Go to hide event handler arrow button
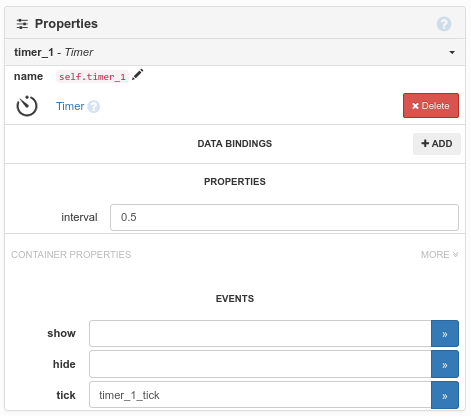 point(445,364)
